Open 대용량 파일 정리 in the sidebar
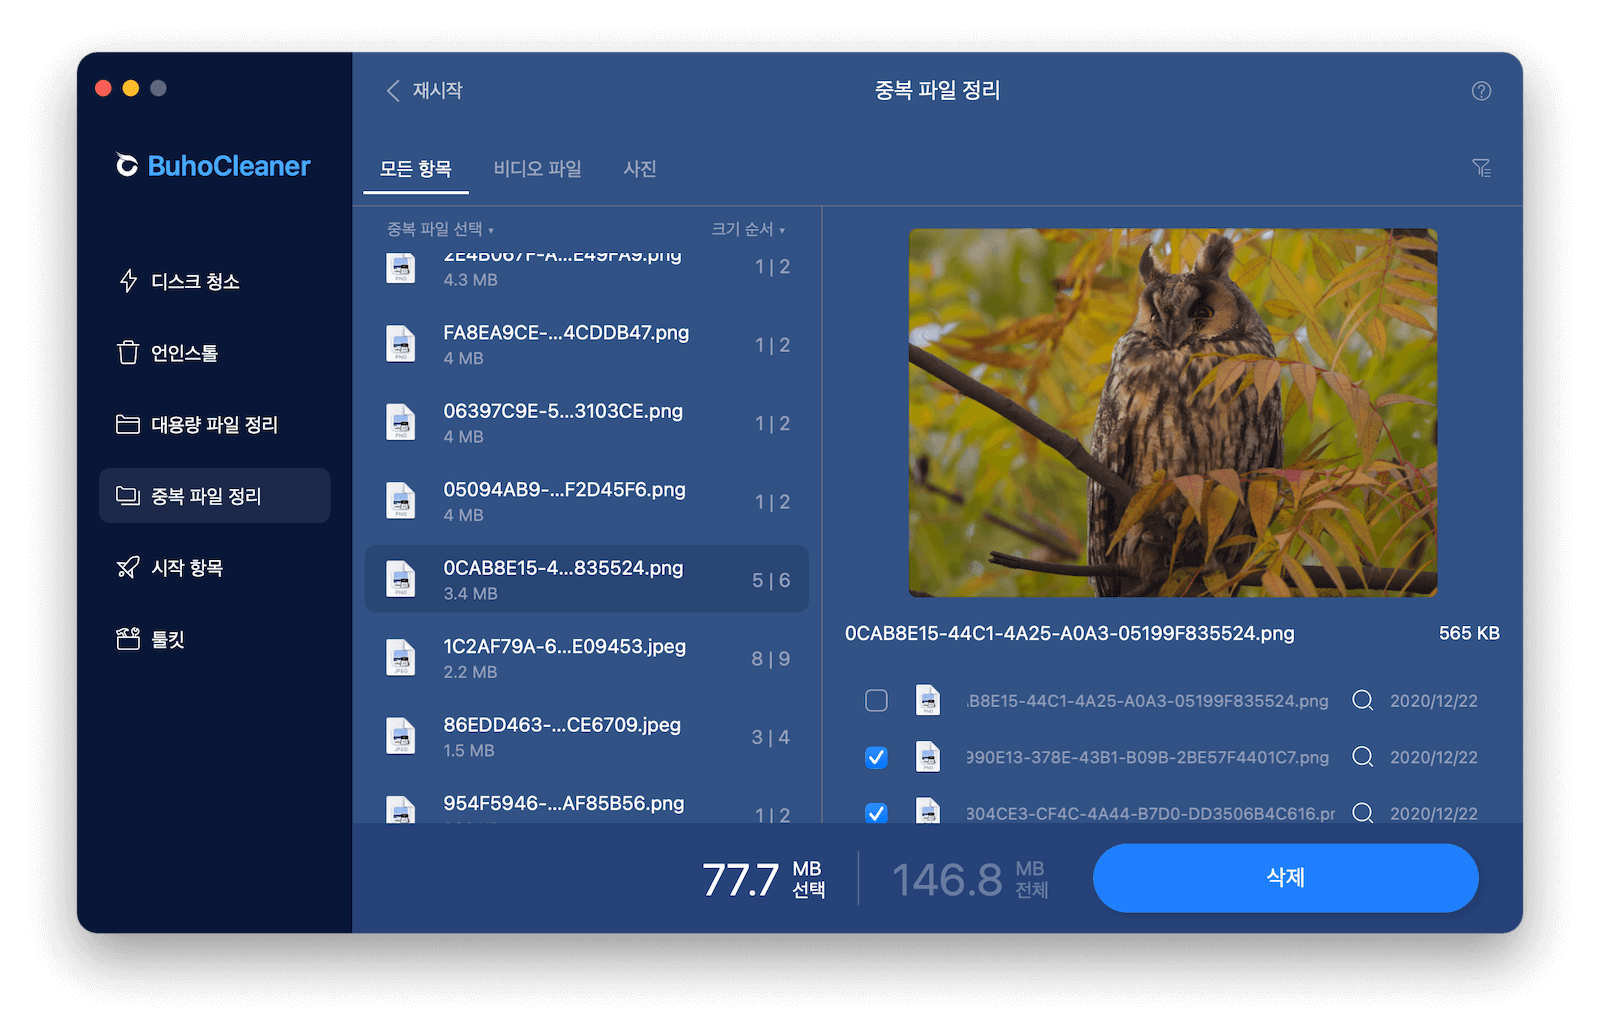The width and height of the screenshot is (1600, 1035). [215, 424]
